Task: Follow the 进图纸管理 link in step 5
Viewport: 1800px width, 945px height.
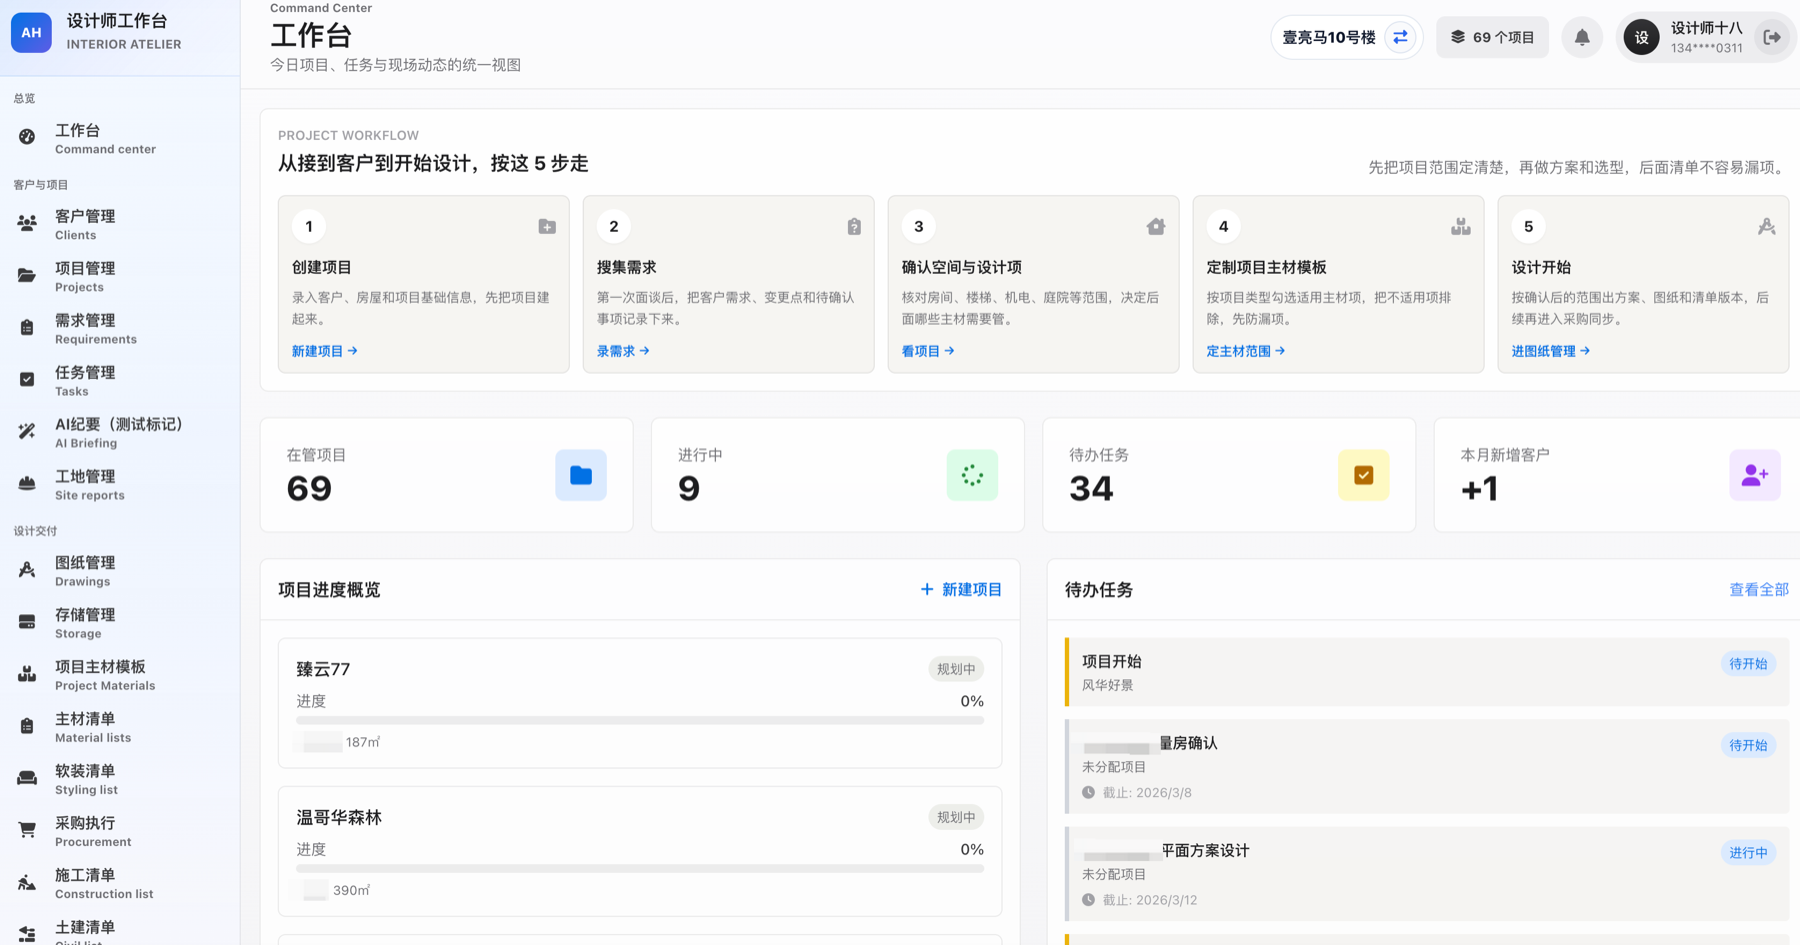Action: pos(1551,351)
